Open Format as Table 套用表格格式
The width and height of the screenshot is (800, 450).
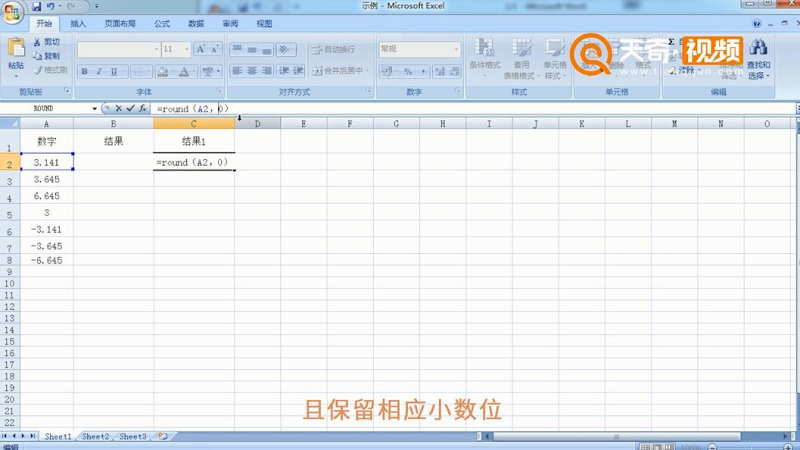520,58
